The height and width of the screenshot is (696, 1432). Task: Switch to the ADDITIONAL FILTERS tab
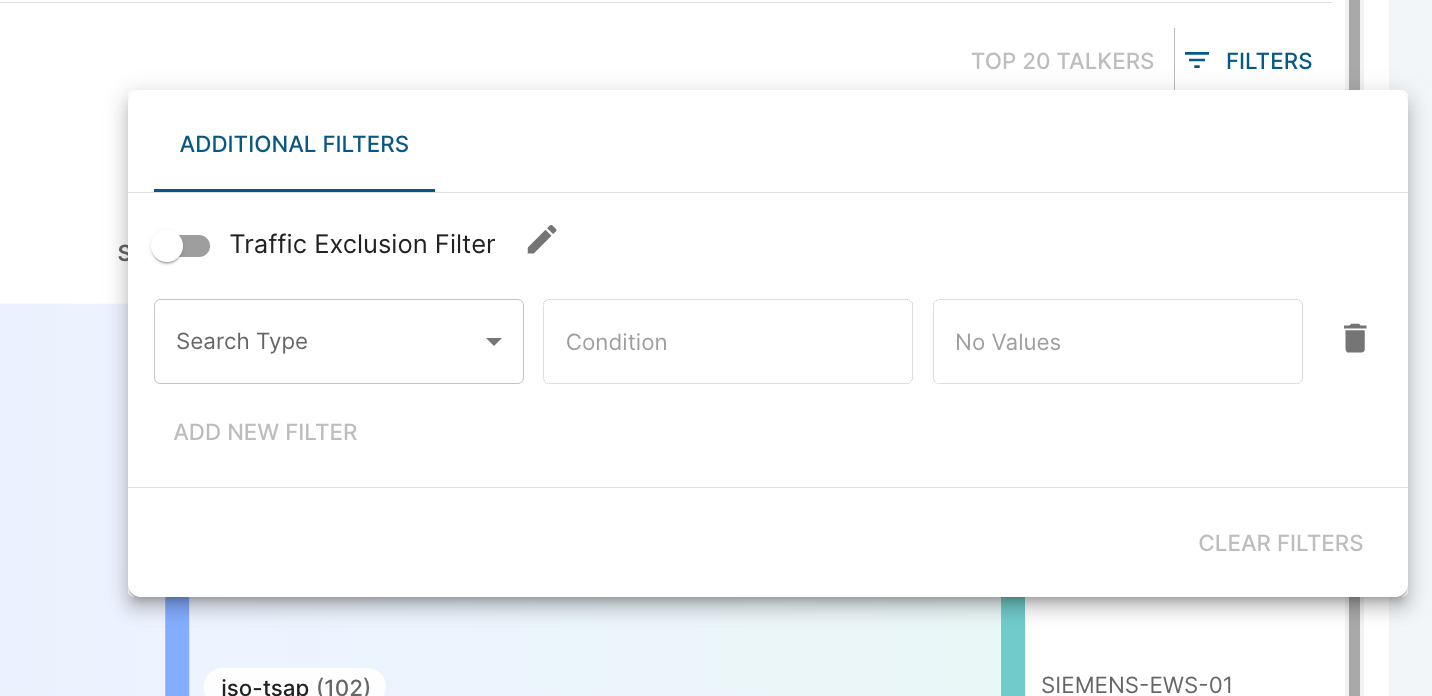[x=294, y=145]
